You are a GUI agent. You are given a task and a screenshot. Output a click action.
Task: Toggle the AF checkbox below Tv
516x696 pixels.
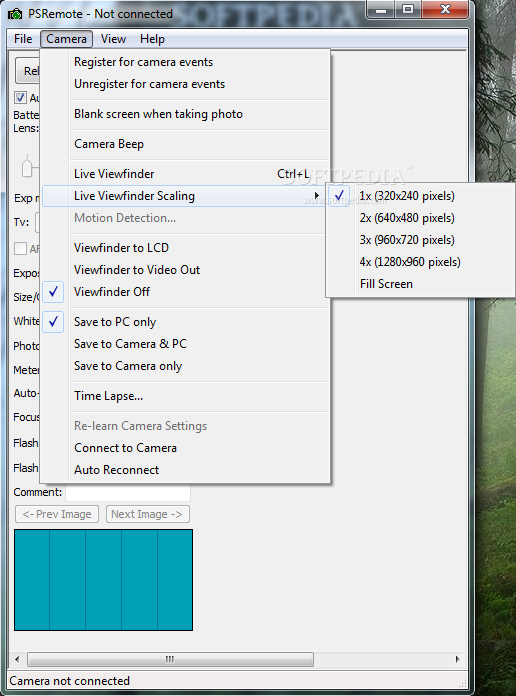[20, 249]
